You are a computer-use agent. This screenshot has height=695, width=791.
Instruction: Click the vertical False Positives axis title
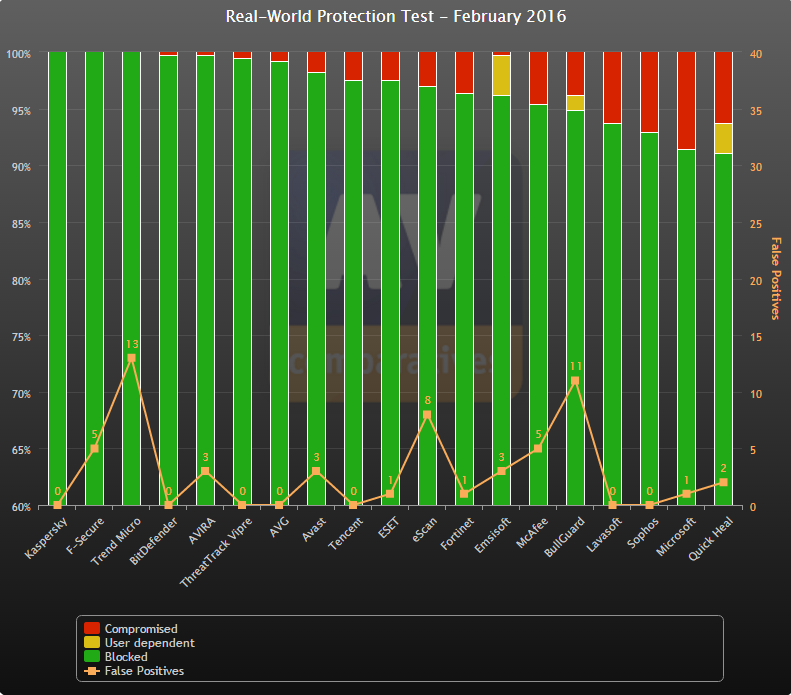(776, 278)
